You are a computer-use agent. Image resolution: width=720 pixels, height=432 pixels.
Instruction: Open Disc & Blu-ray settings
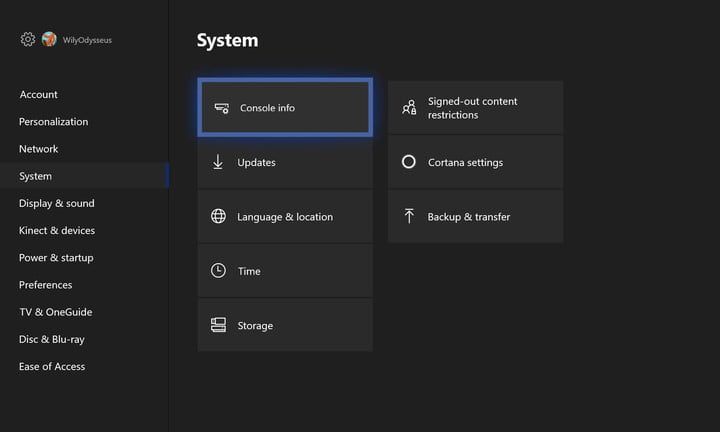52,339
